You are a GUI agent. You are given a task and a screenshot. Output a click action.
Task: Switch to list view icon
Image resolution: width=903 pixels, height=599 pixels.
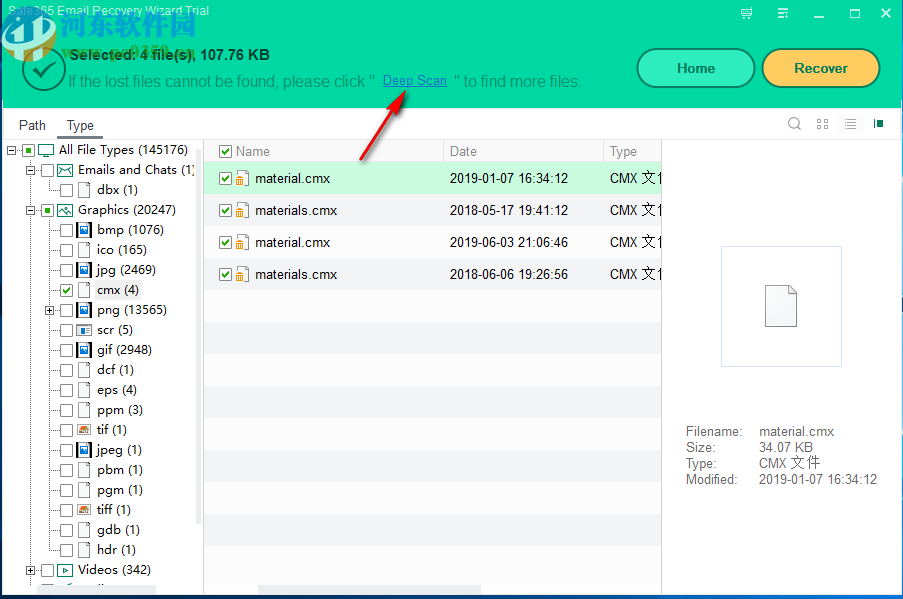[850, 123]
